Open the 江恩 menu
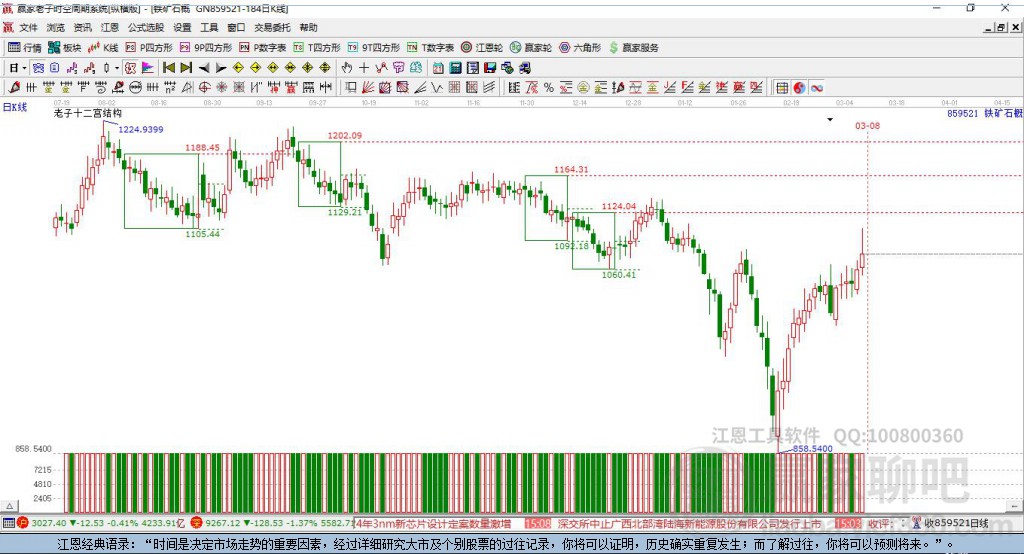This screenshot has width=1024, height=554. pyautogui.click(x=110, y=27)
